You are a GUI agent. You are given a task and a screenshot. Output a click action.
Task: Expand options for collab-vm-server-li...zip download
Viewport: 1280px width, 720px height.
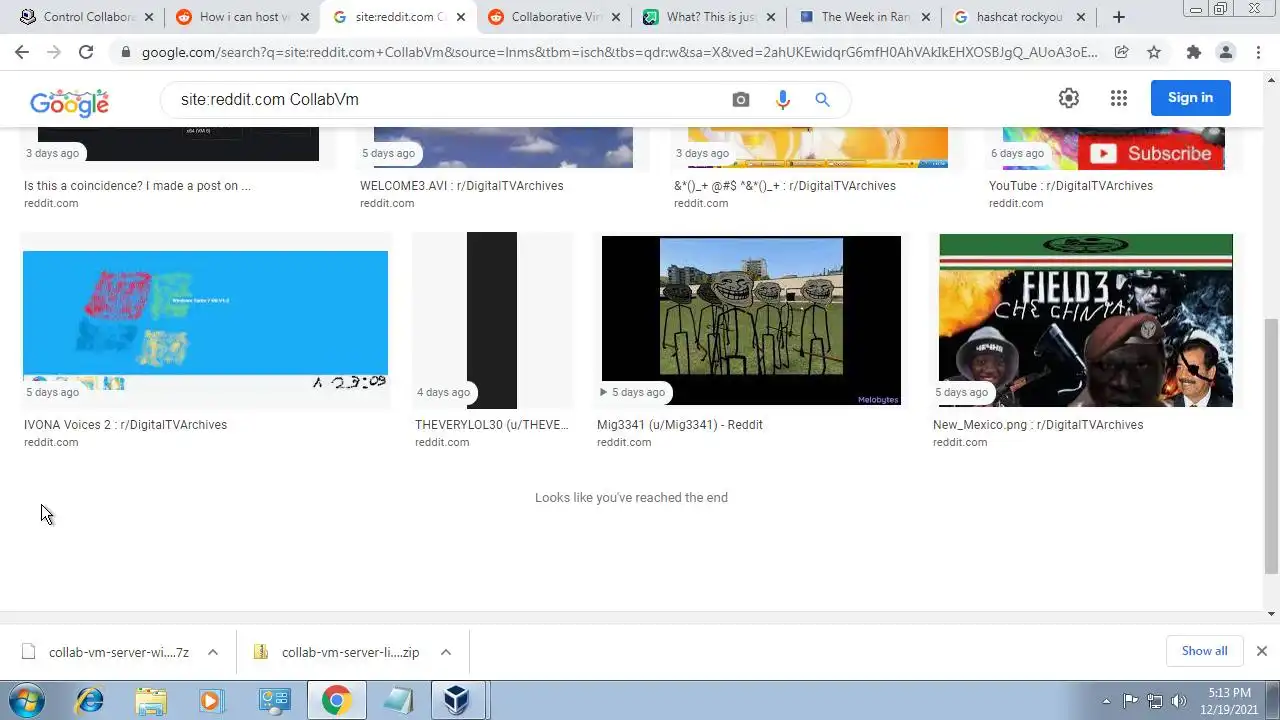tap(446, 652)
